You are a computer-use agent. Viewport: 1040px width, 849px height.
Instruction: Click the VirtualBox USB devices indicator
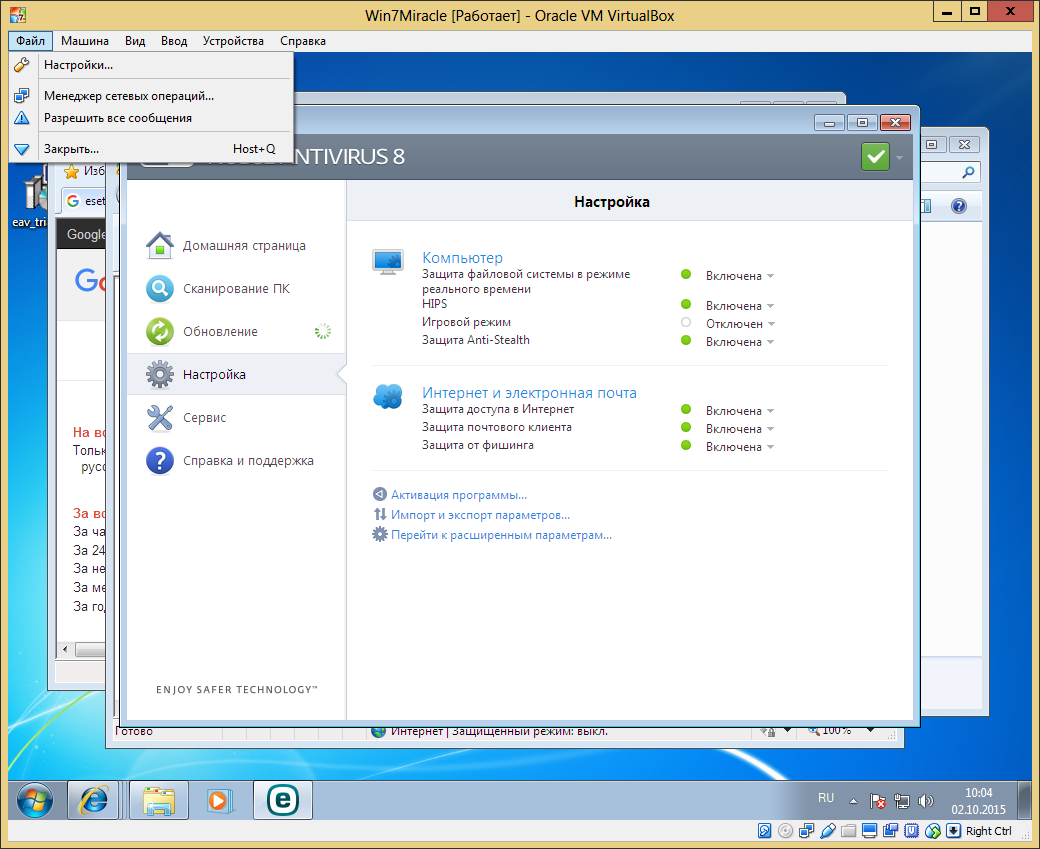tap(828, 830)
